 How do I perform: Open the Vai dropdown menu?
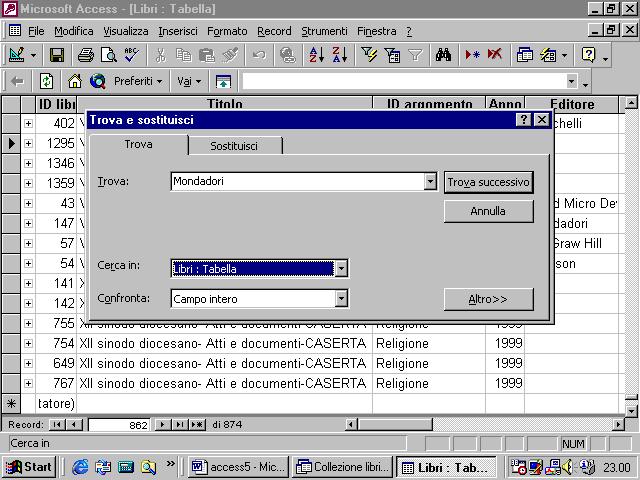pyautogui.click(x=189, y=81)
